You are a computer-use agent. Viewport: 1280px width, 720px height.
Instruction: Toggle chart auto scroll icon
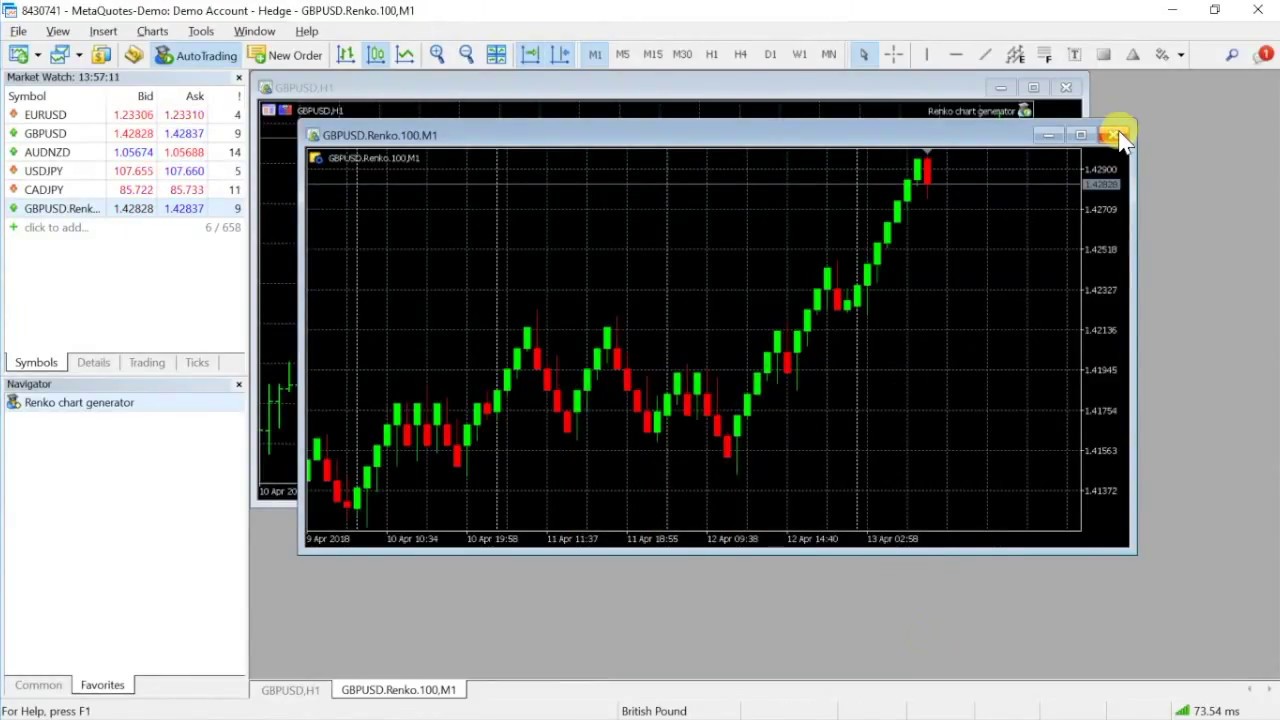[x=530, y=55]
